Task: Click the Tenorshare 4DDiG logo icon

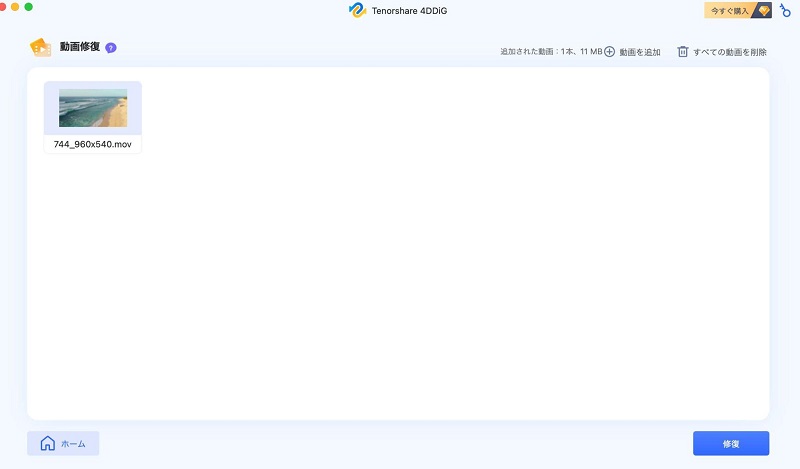Action: (357, 10)
